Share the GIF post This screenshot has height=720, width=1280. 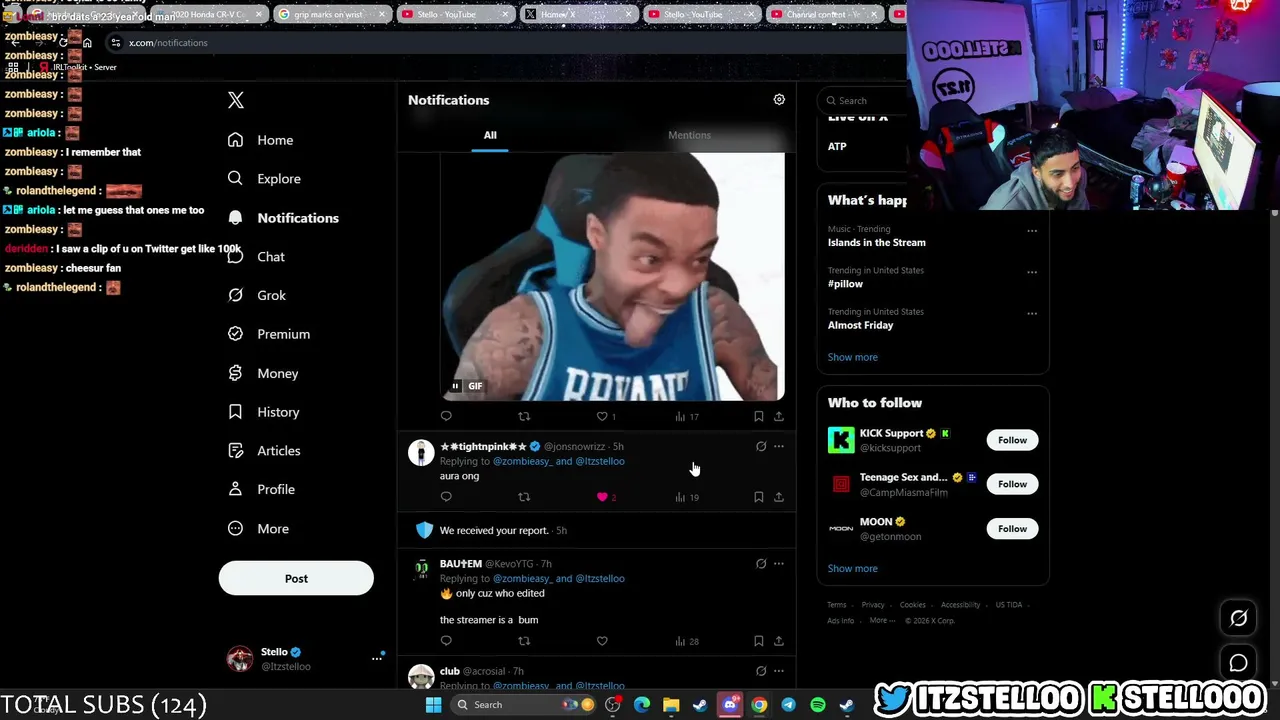[779, 416]
